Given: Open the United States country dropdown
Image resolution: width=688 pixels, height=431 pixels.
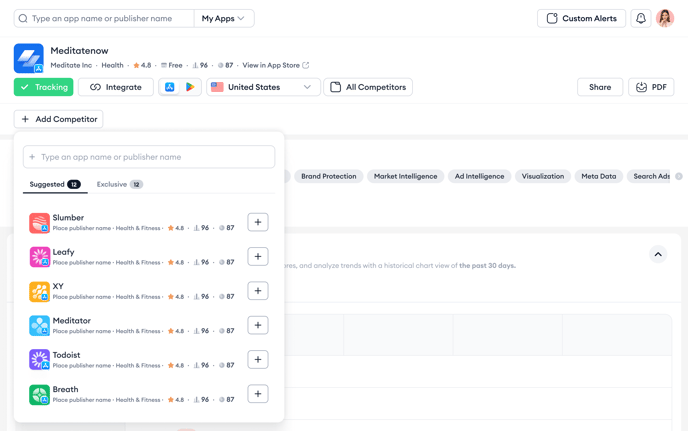Looking at the screenshot, I should coord(263,87).
